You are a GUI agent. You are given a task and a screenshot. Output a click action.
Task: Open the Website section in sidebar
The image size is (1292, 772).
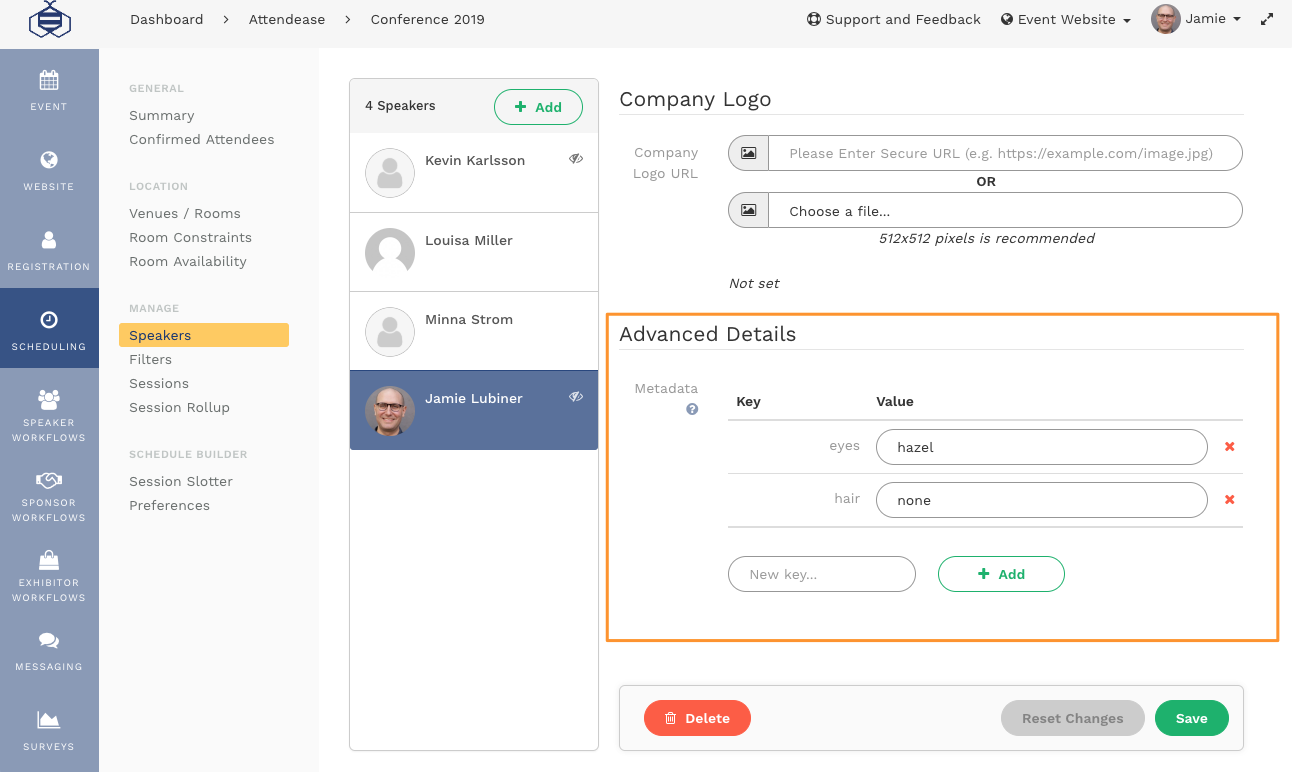[x=49, y=169]
